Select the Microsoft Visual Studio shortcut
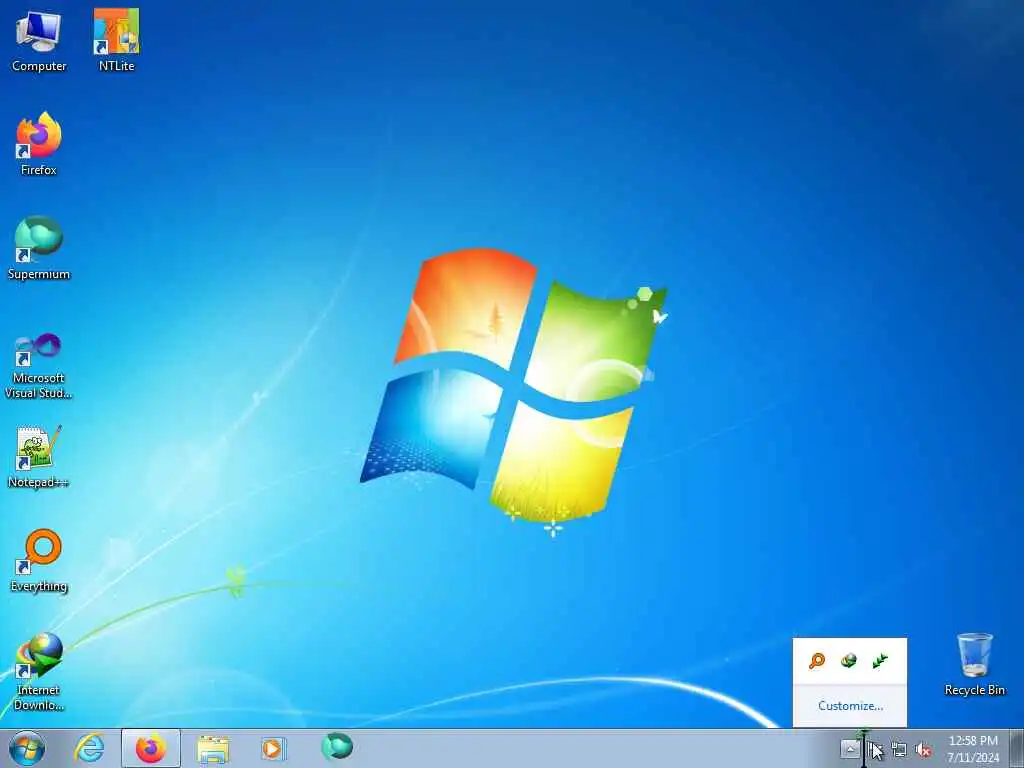This screenshot has height=768, width=1024. click(x=39, y=366)
